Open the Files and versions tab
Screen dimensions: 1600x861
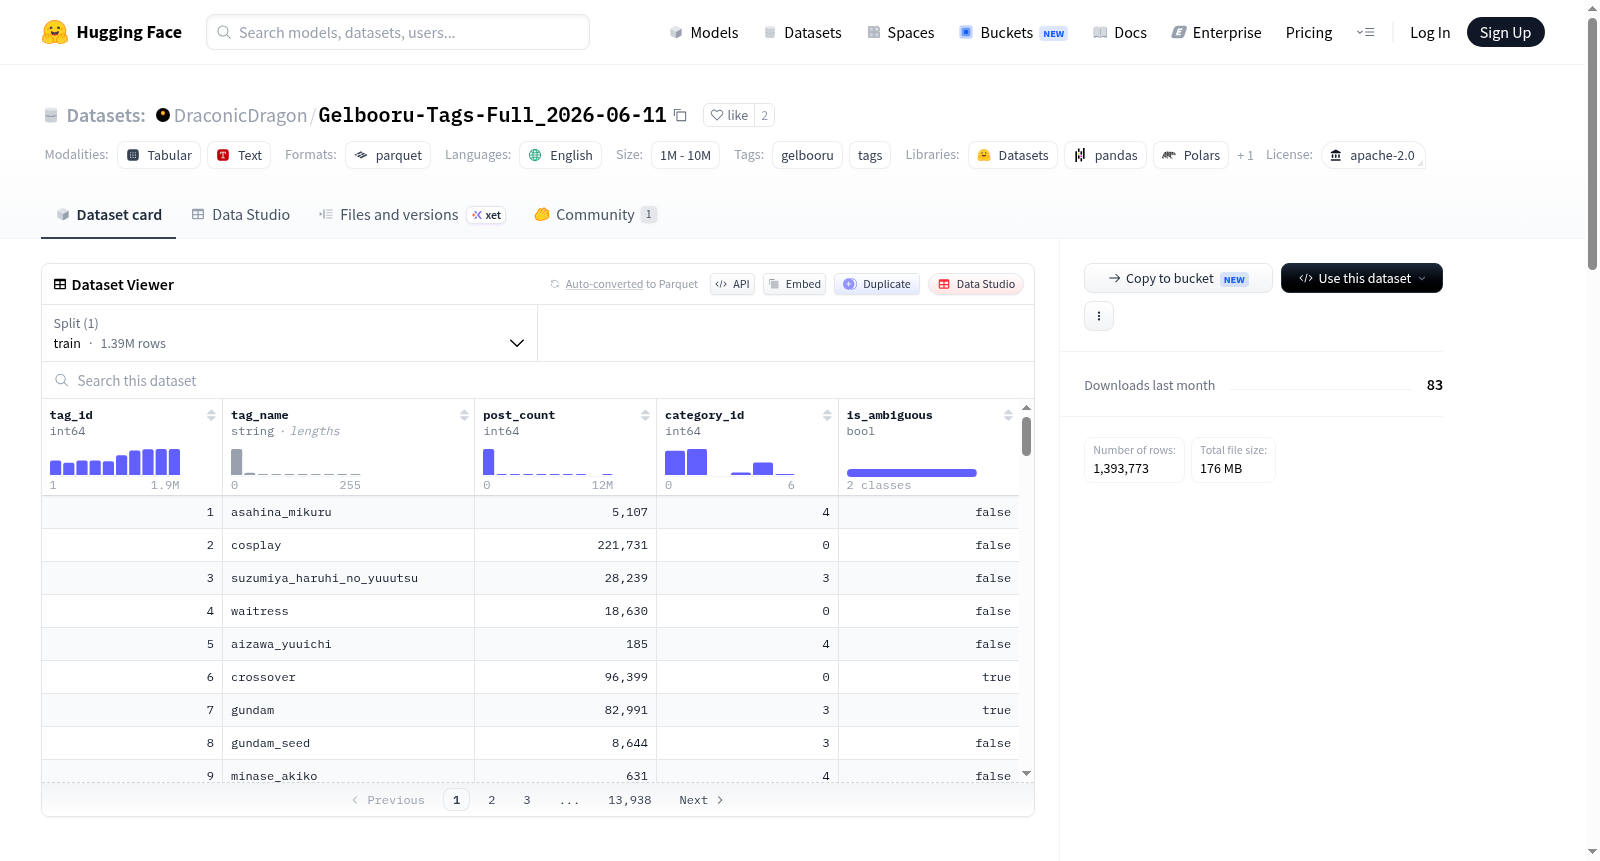pyautogui.click(x=412, y=215)
